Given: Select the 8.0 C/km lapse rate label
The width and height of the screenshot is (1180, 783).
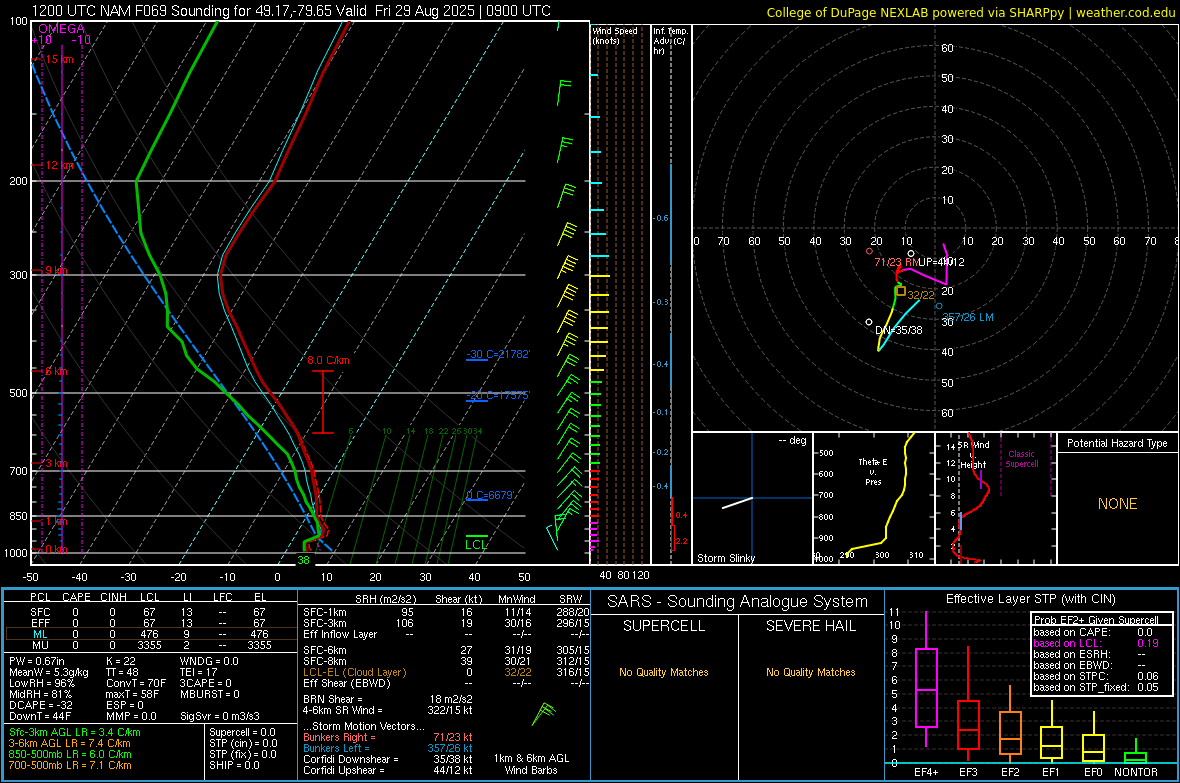Looking at the screenshot, I should [x=328, y=361].
